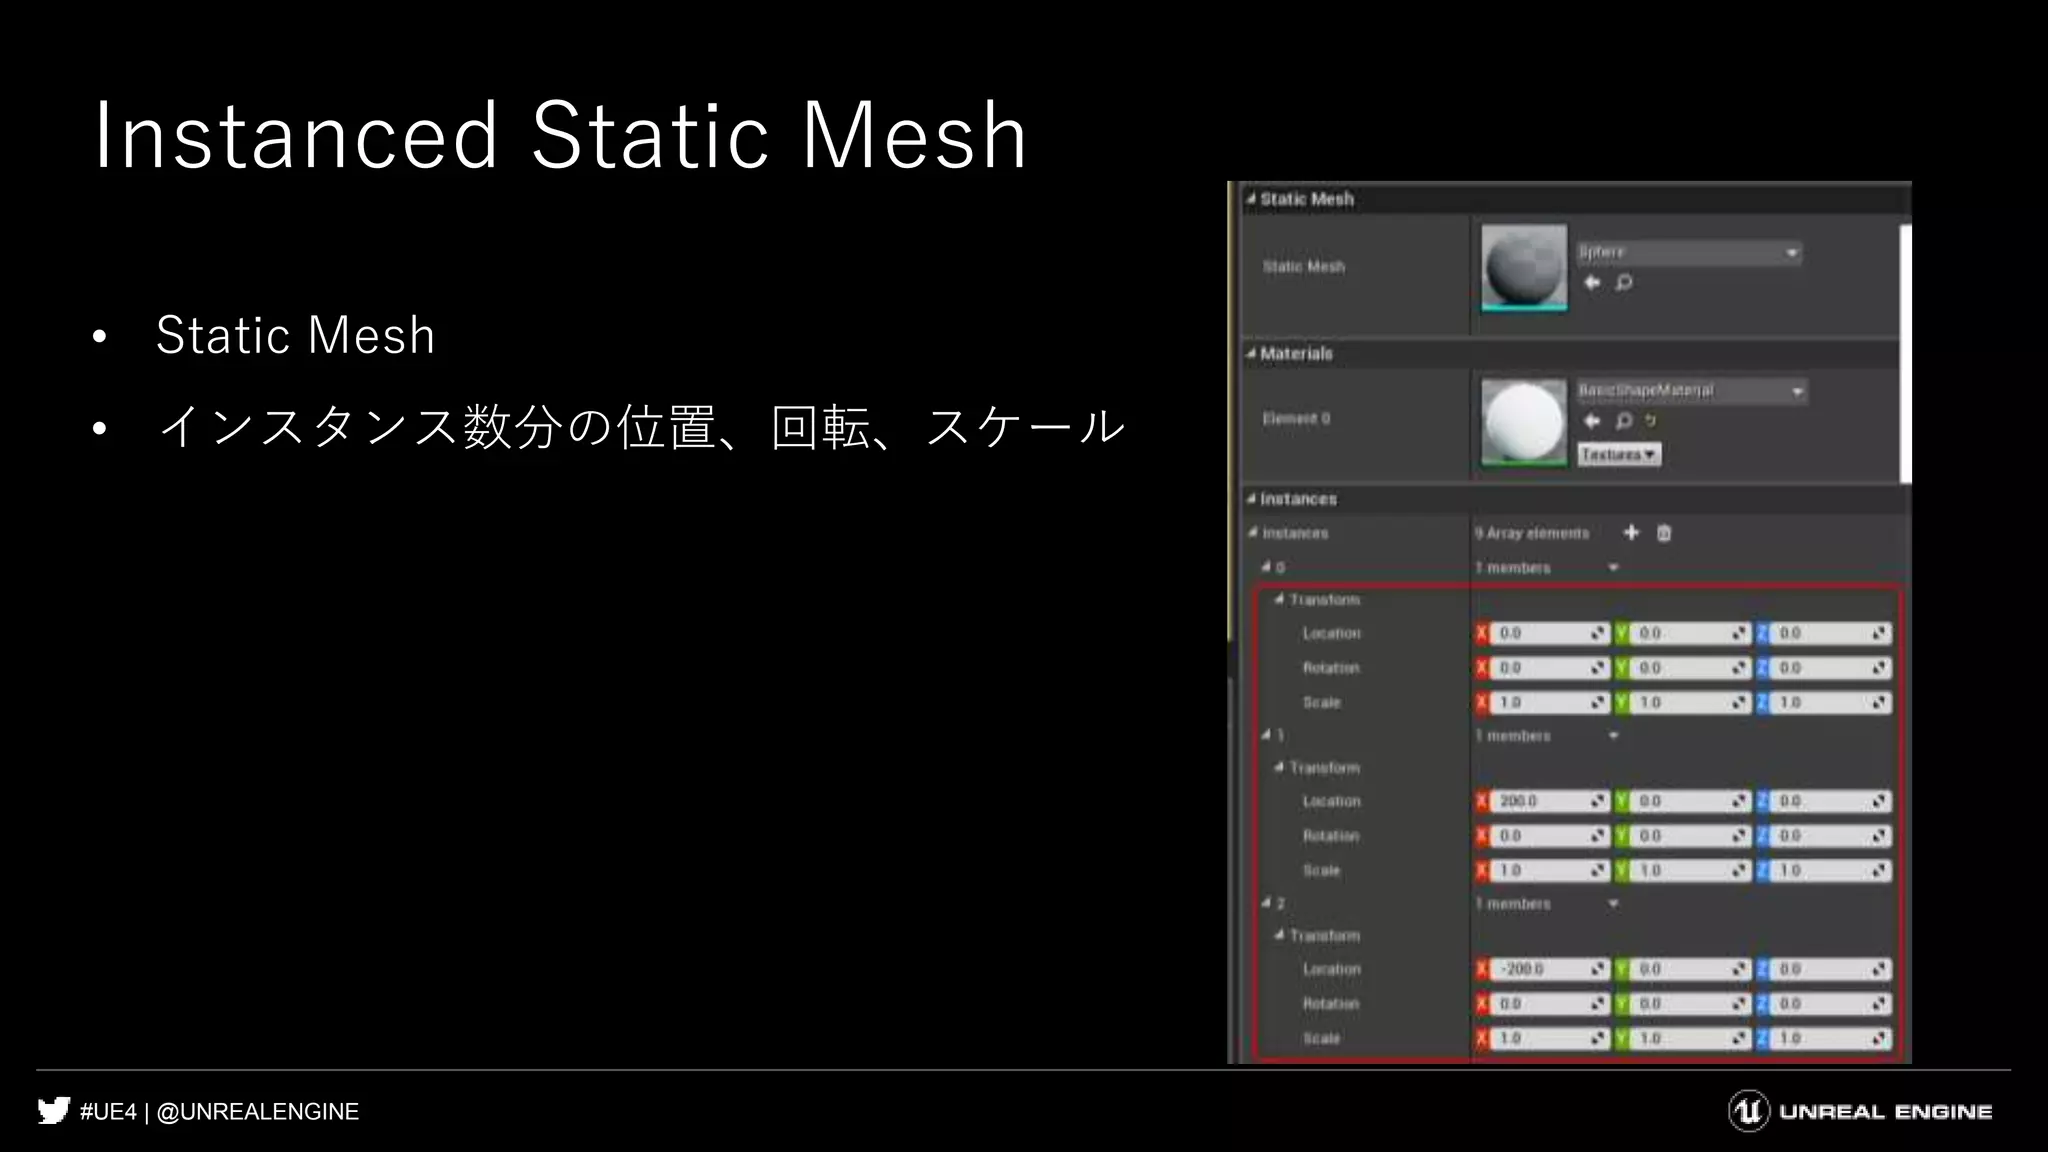The width and height of the screenshot is (2048, 1152).
Task: Open the BasicShapeMaterial dropdown
Action: [x=1692, y=391]
